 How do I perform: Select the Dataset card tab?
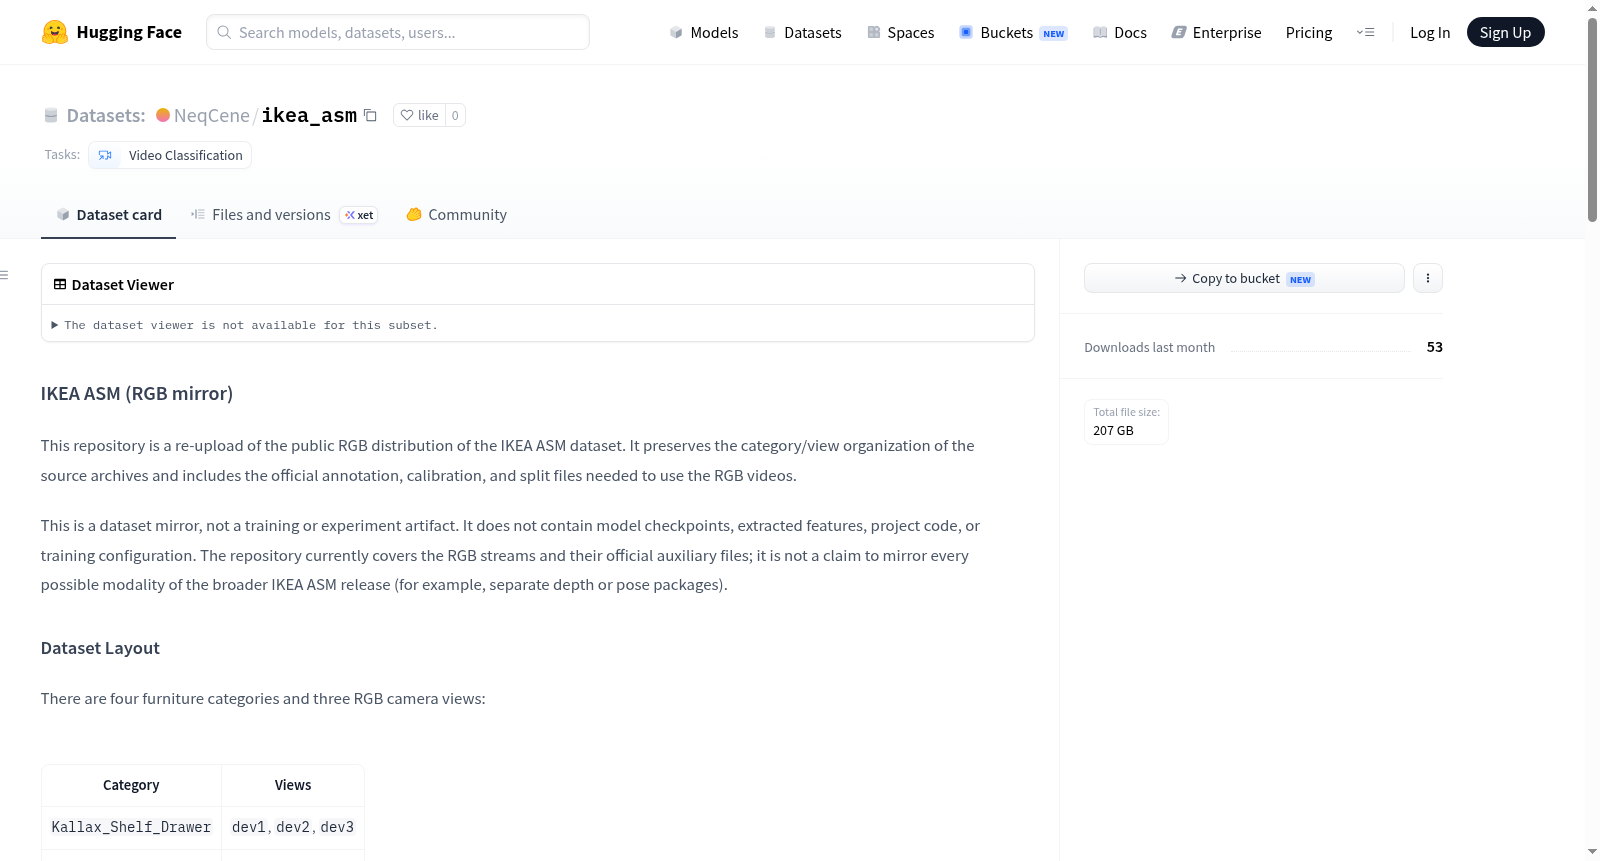tap(109, 214)
